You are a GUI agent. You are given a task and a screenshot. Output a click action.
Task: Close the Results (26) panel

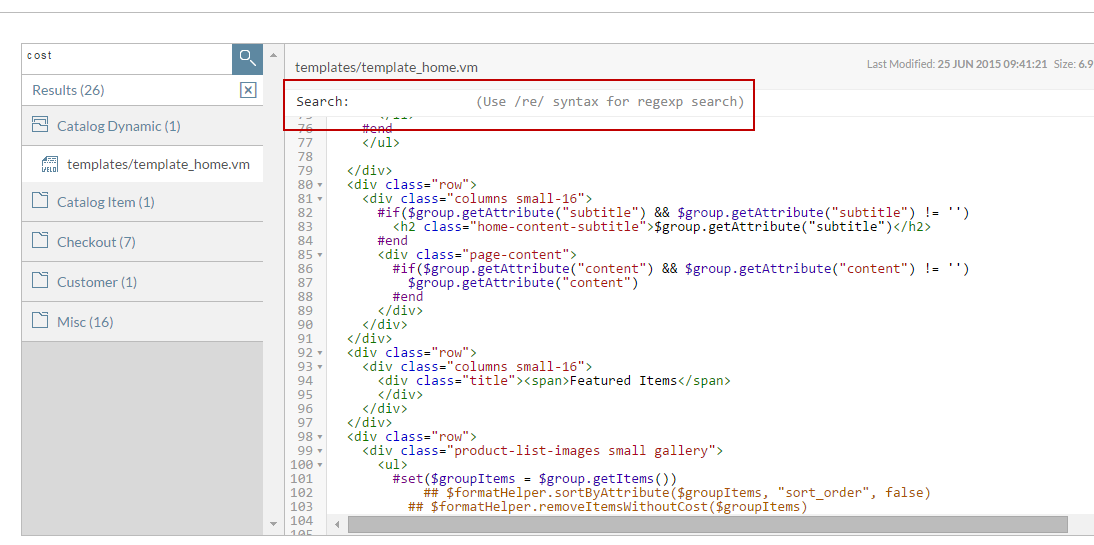(248, 90)
